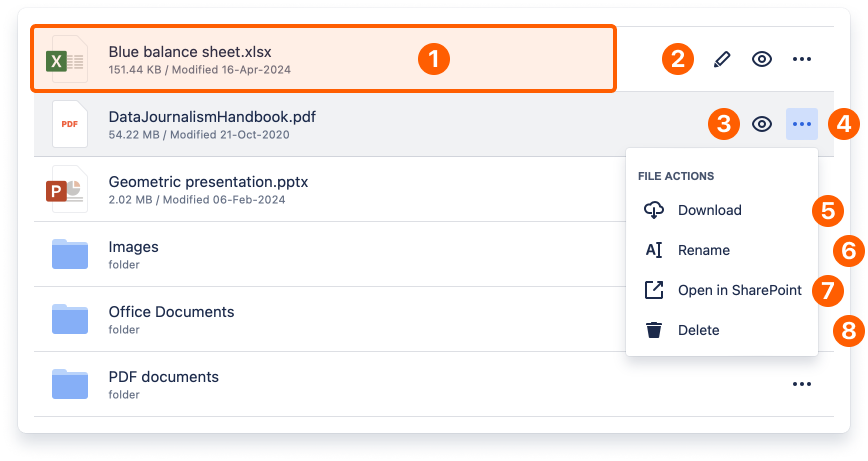Click the Office Documents folder icon
The image size is (868, 461).
(70, 319)
